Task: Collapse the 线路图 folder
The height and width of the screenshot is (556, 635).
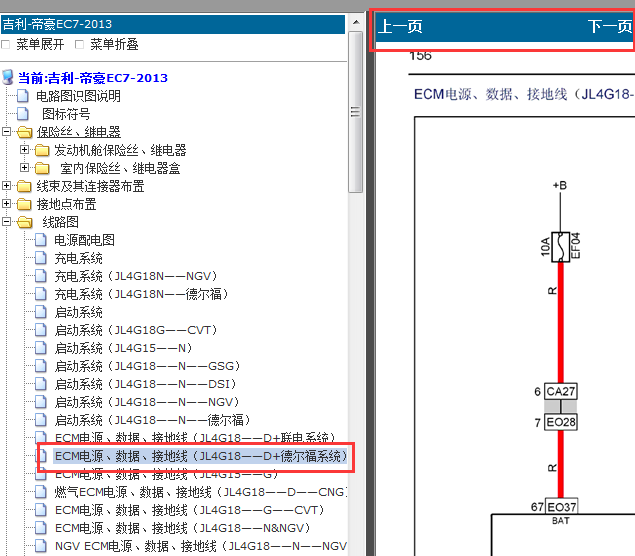Action: tap(6, 222)
